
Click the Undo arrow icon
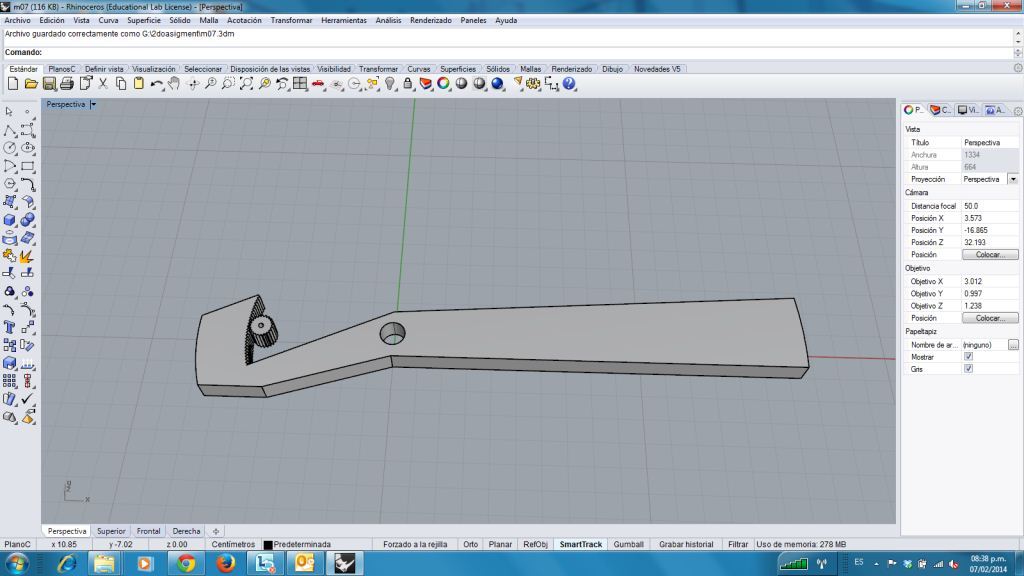point(156,84)
